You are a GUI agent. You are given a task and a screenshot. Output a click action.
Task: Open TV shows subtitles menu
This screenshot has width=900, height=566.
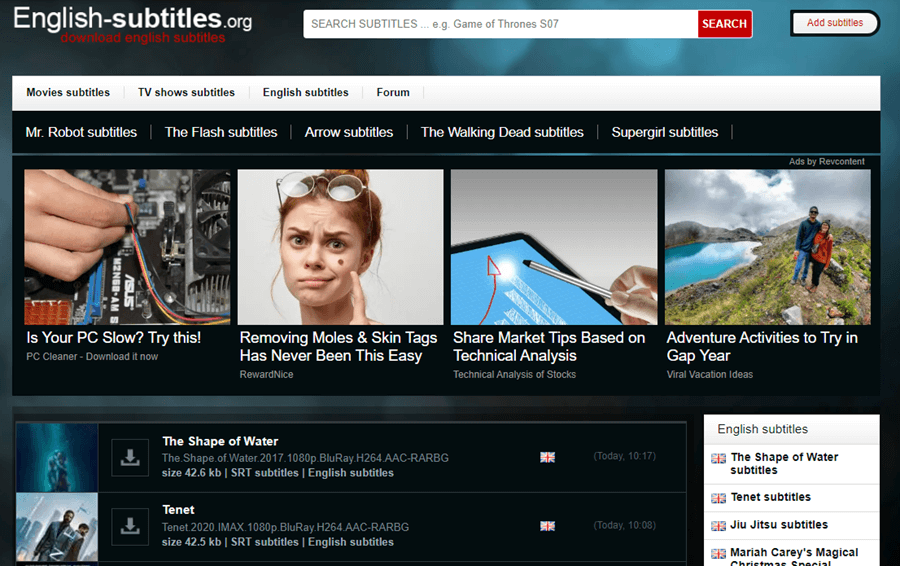(x=186, y=92)
